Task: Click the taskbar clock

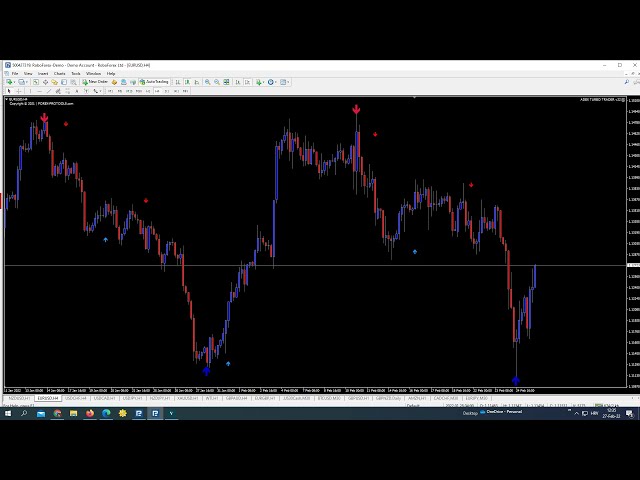Action: pos(610,412)
